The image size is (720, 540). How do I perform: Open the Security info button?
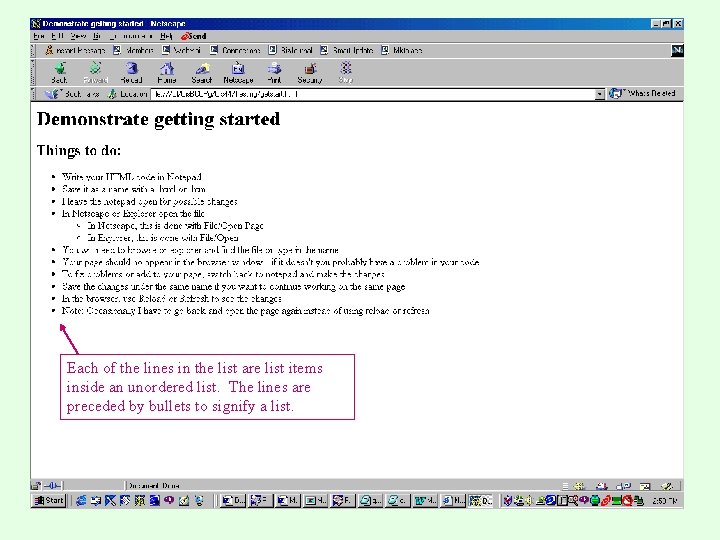tap(310, 73)
